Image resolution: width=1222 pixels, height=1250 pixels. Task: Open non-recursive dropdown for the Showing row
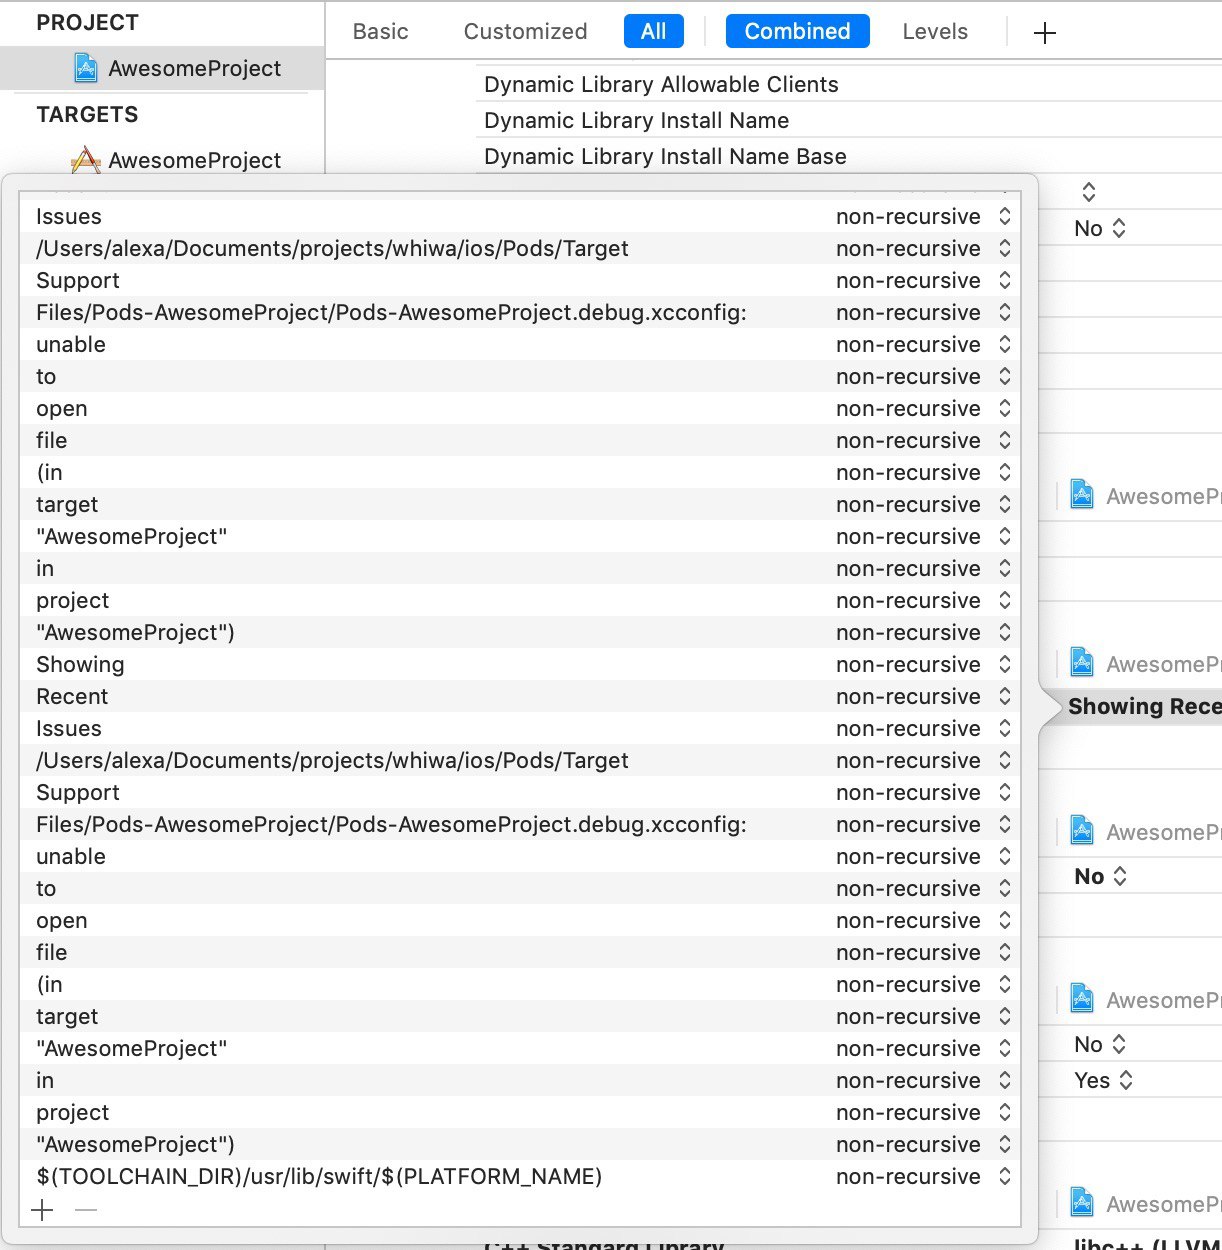tap(924, 664)
